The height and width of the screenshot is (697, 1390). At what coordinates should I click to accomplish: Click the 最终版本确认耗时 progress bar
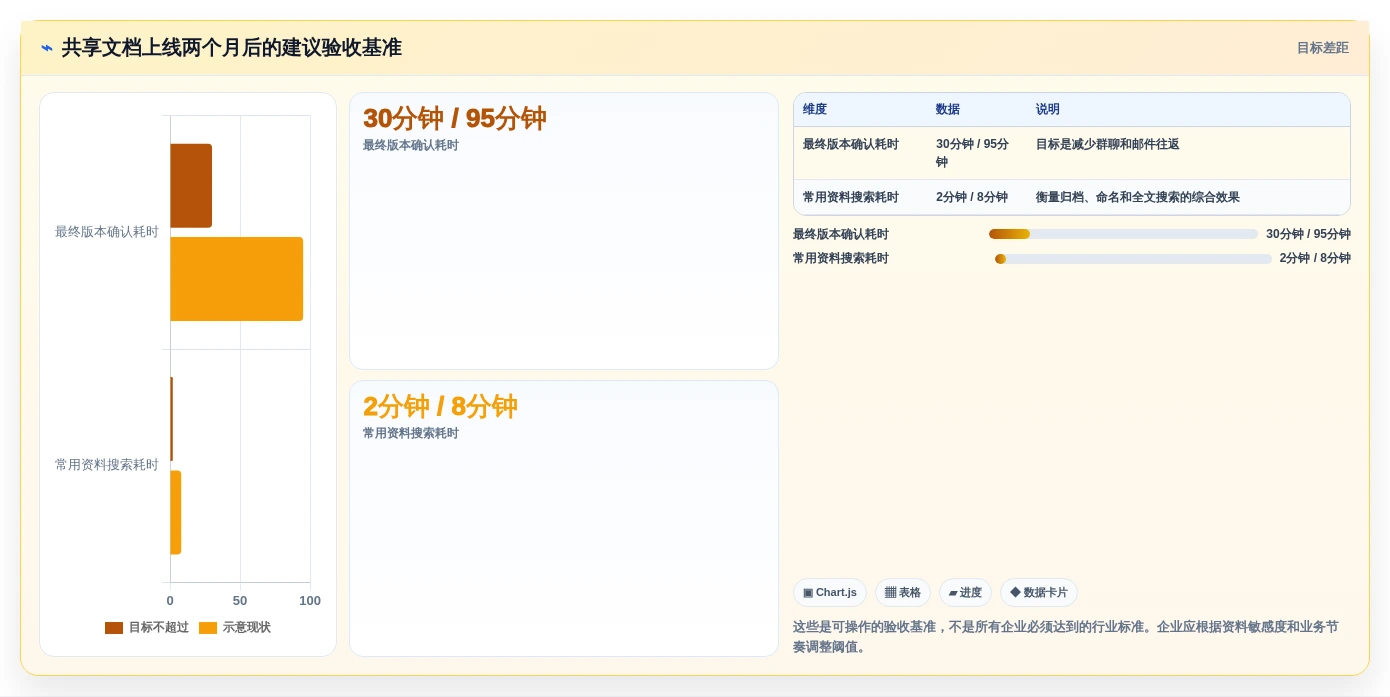[1123, 234]
